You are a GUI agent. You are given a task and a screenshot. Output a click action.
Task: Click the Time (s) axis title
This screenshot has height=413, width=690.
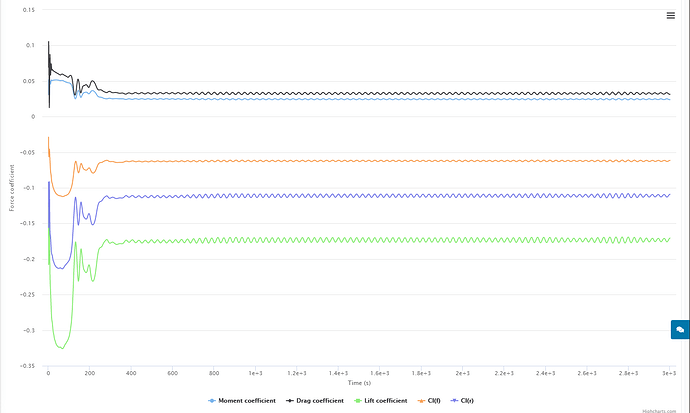click(359, 383)
